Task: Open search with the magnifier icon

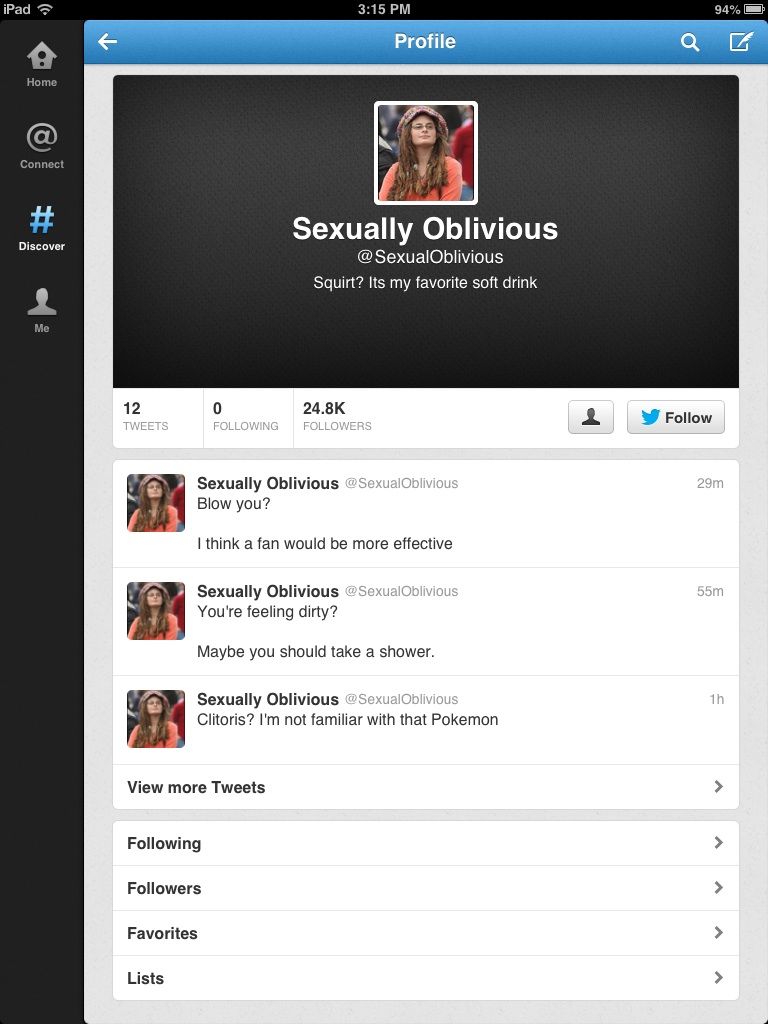Action: click(690, 42)
